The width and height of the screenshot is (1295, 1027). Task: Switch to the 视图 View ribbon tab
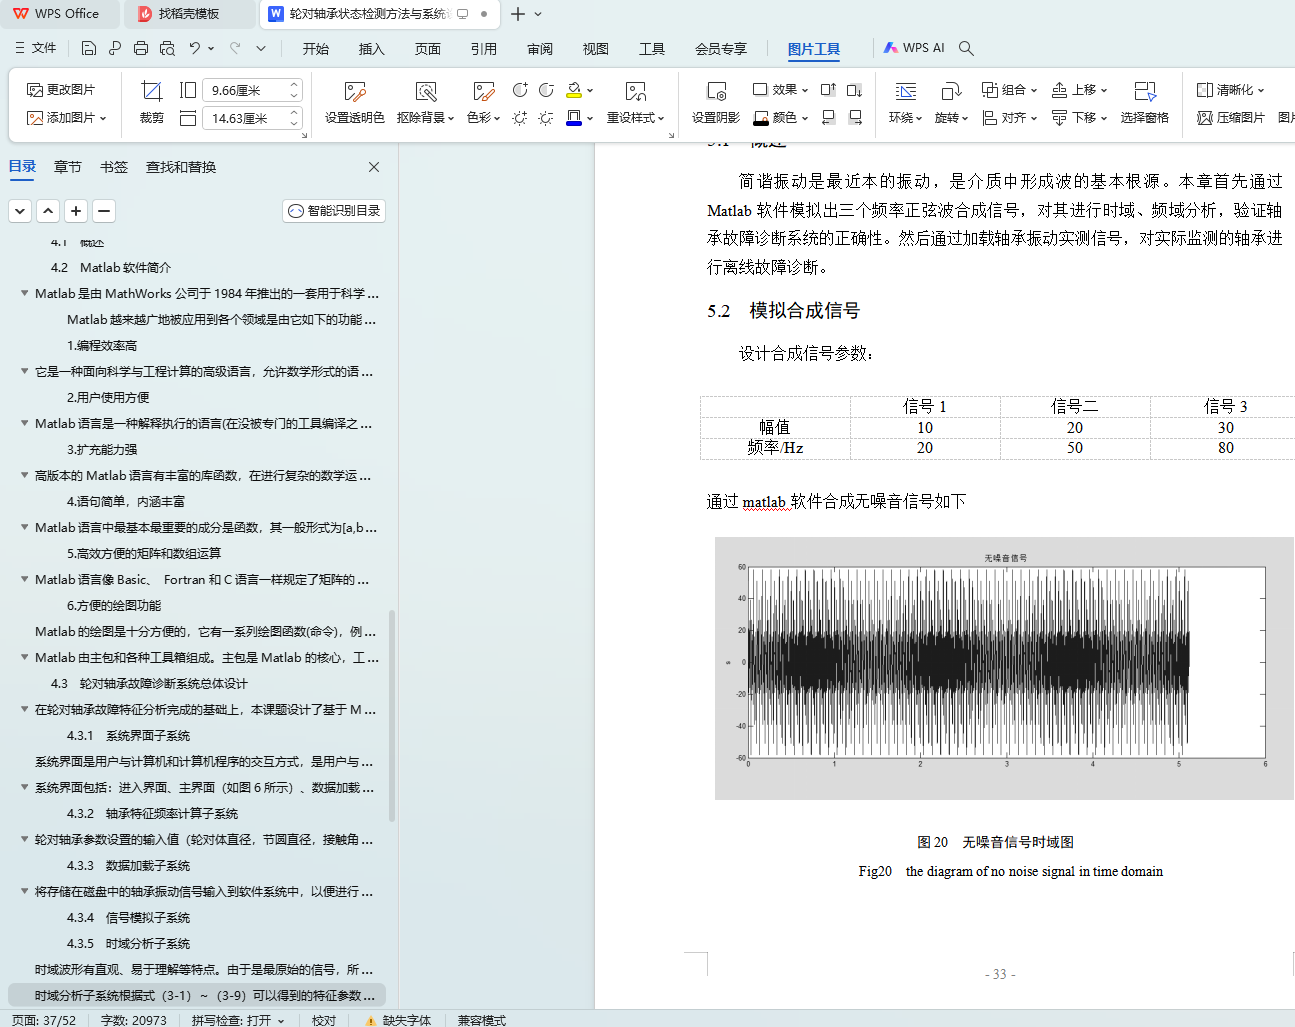[x=596, y=48]
